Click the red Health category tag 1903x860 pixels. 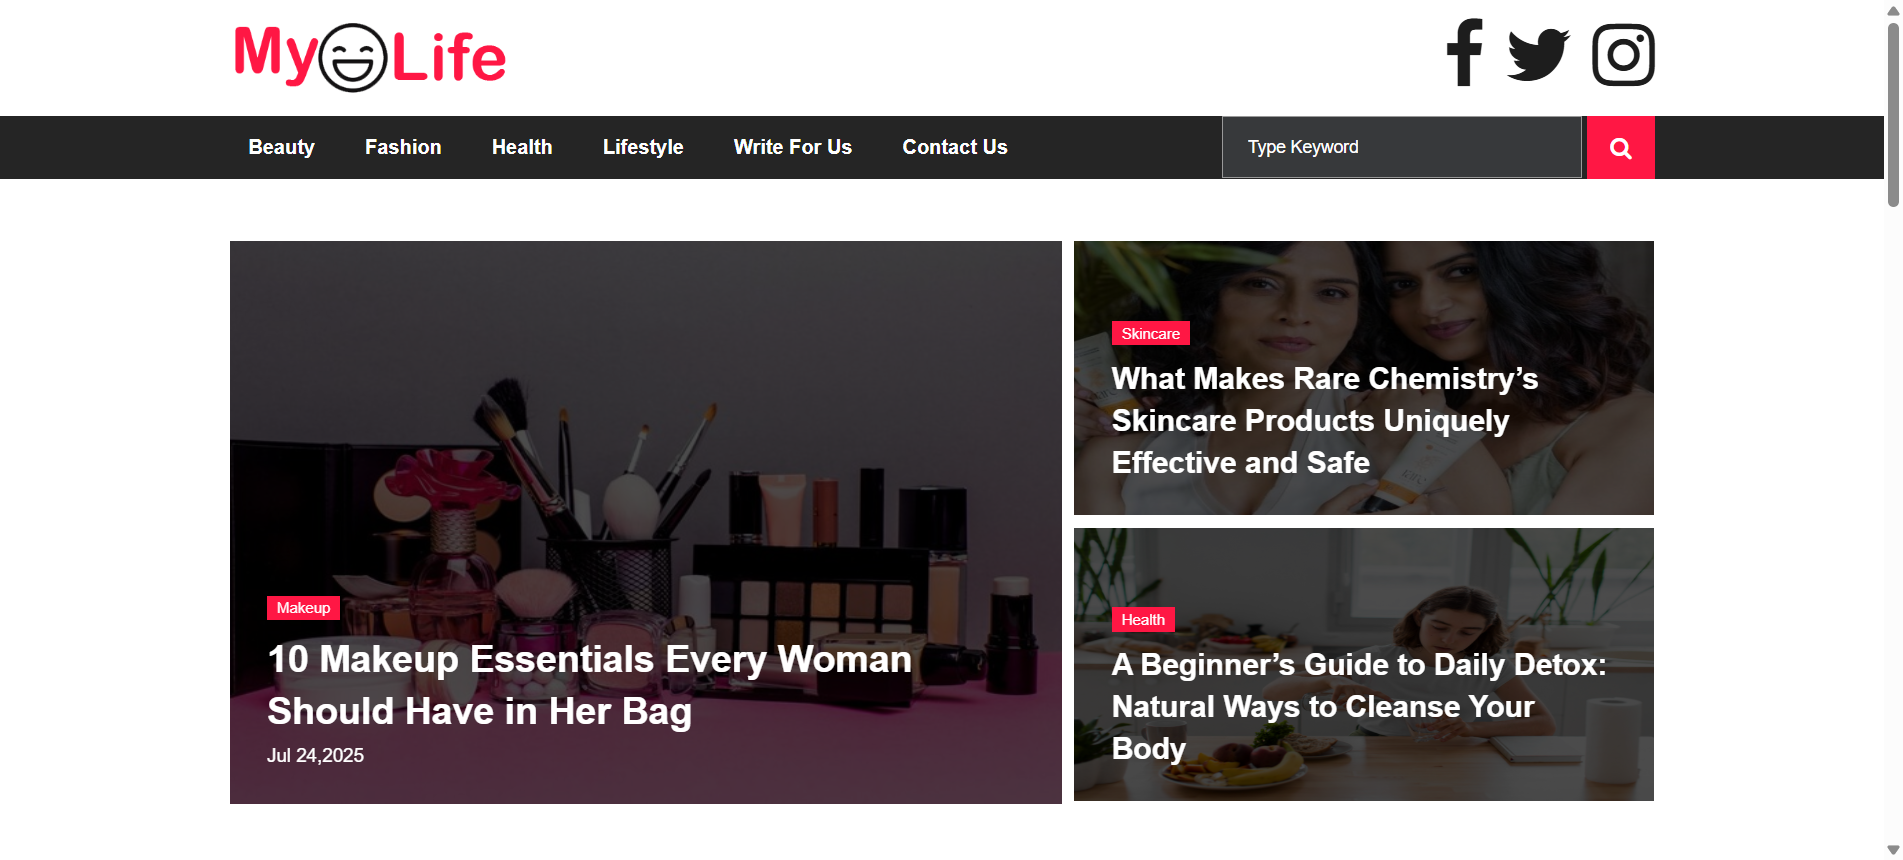(x=1142, y=620)
